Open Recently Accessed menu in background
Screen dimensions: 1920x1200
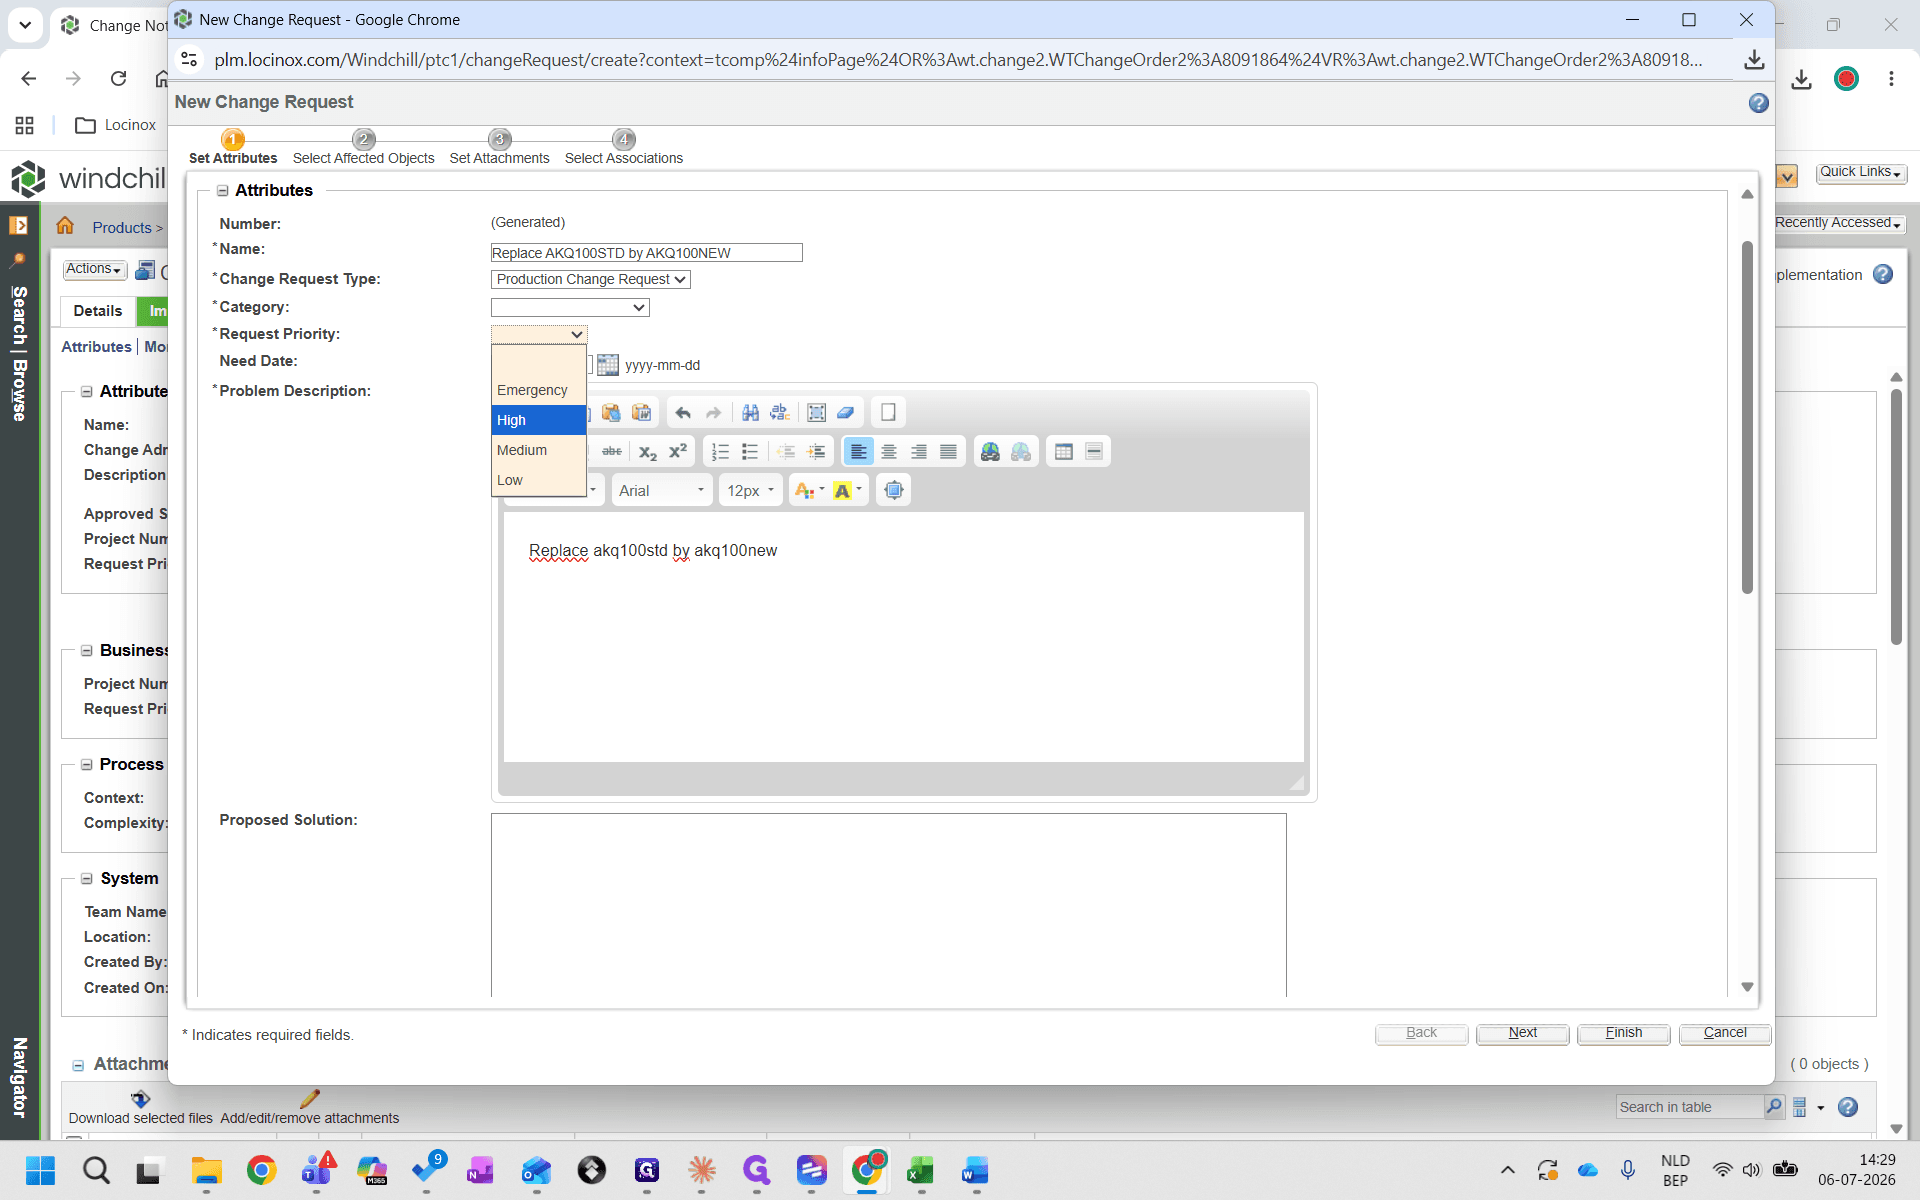[x=1838, y=223]
